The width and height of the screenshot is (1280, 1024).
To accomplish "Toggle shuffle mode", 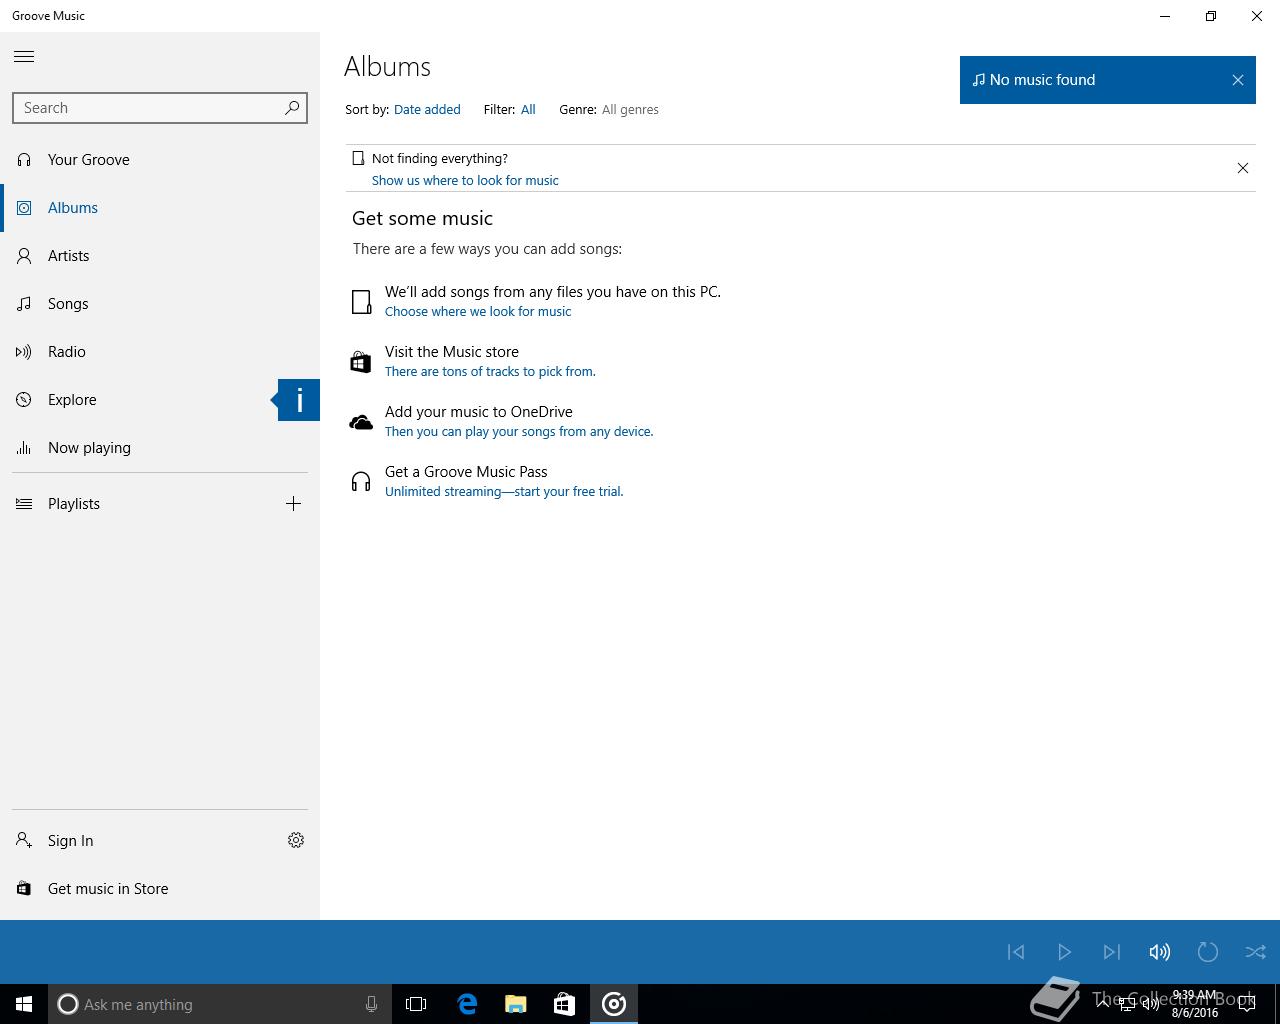I will [1256, 952].
